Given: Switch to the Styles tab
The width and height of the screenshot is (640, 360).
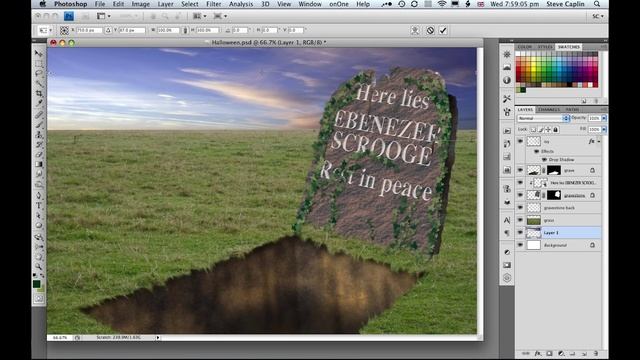Looking at the screenshot, I should [x=545, y=47].
